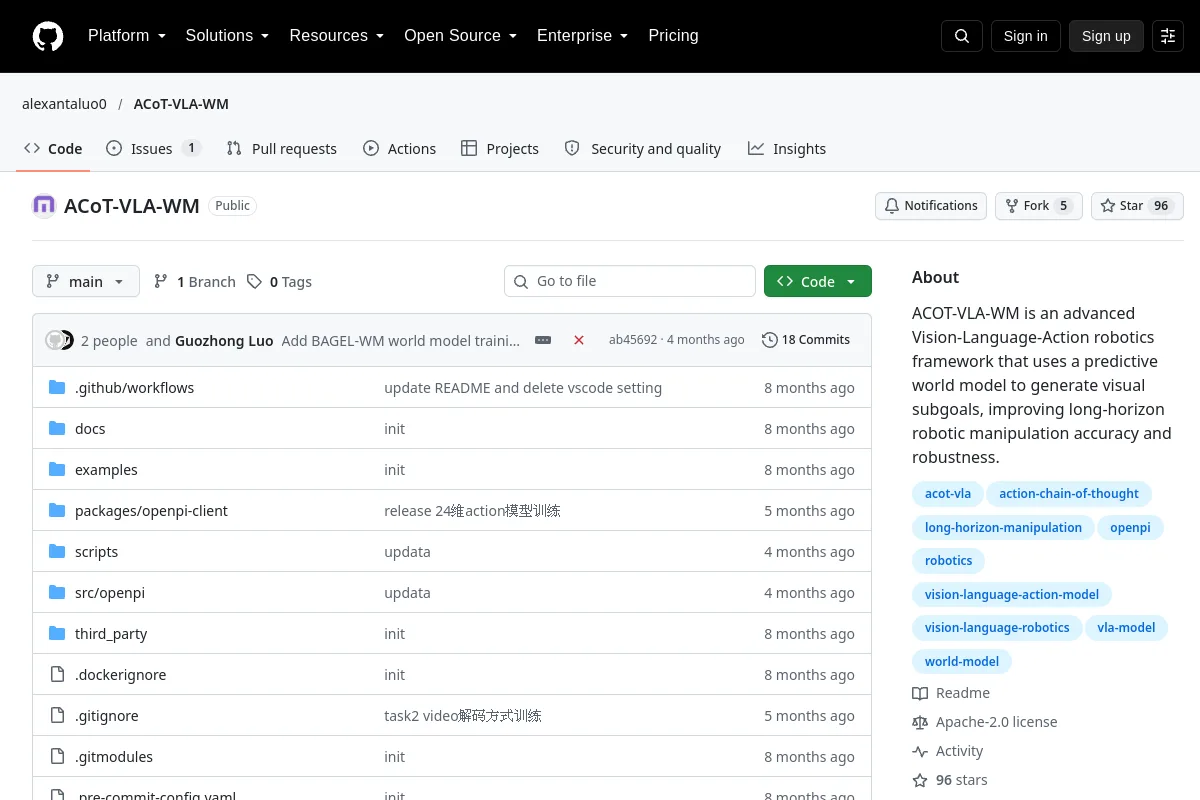This screenshot has width=1200, height=800.
Task: Open the ACoT-VLA-WM breadcrumb link
Action: [181, 104]
